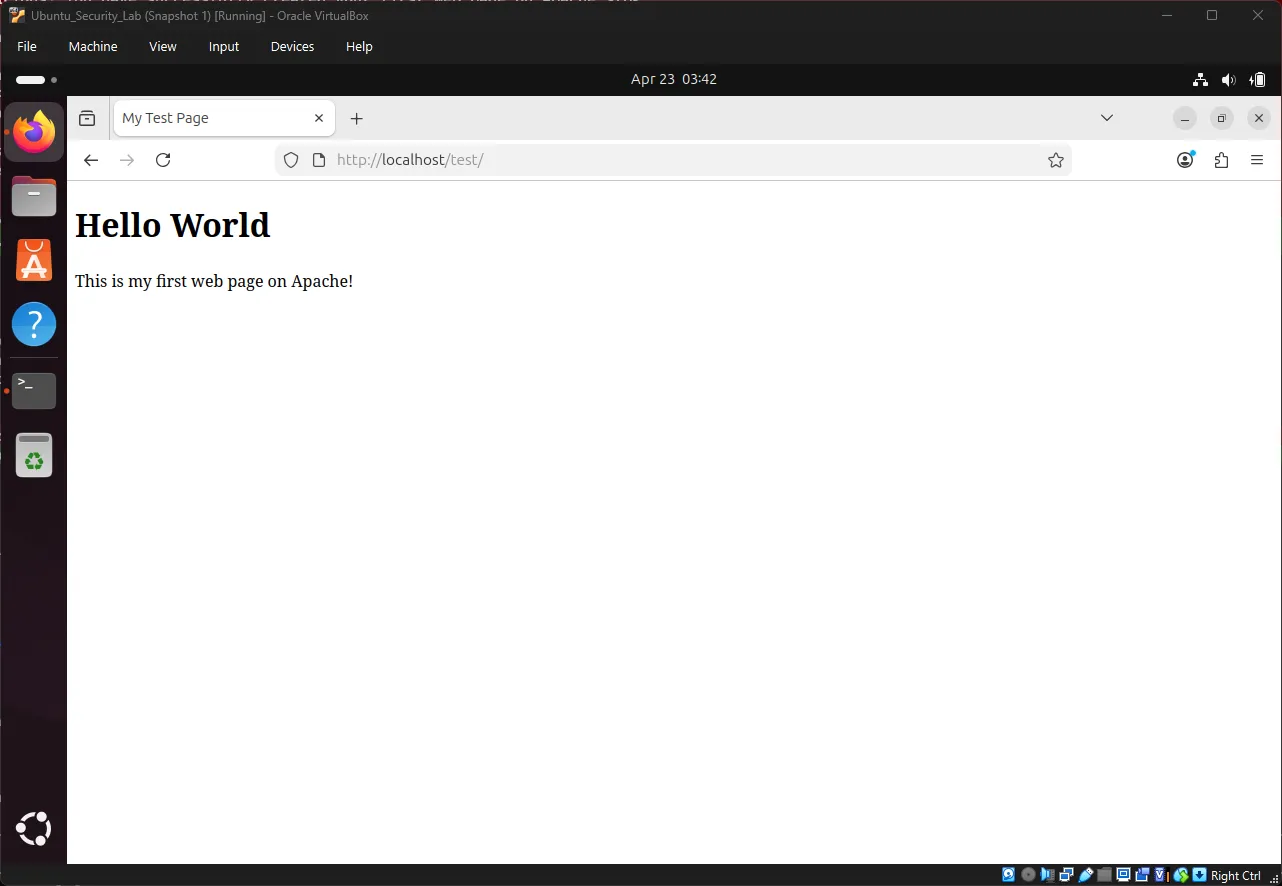Open the system status menu in the top bar
Screen dimensions: 1282x886
tap(1228, 79)
